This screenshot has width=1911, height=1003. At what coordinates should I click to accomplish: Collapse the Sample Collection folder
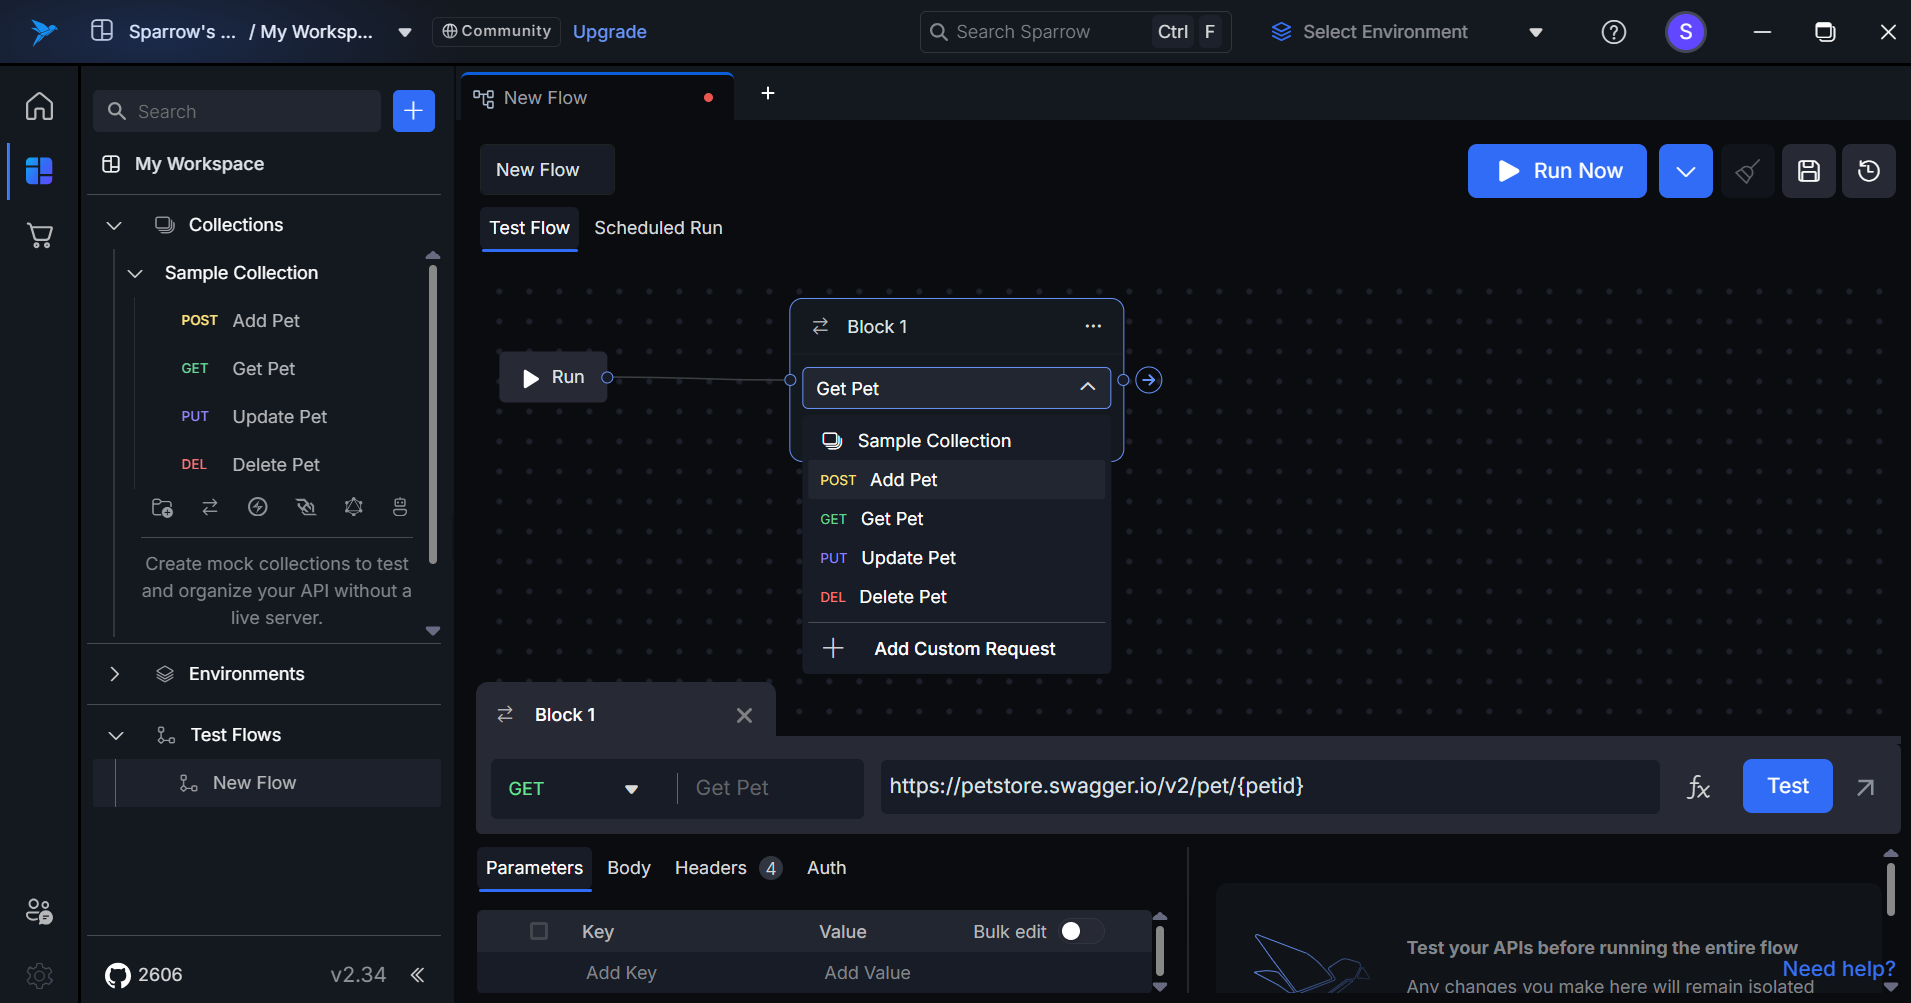135,273
